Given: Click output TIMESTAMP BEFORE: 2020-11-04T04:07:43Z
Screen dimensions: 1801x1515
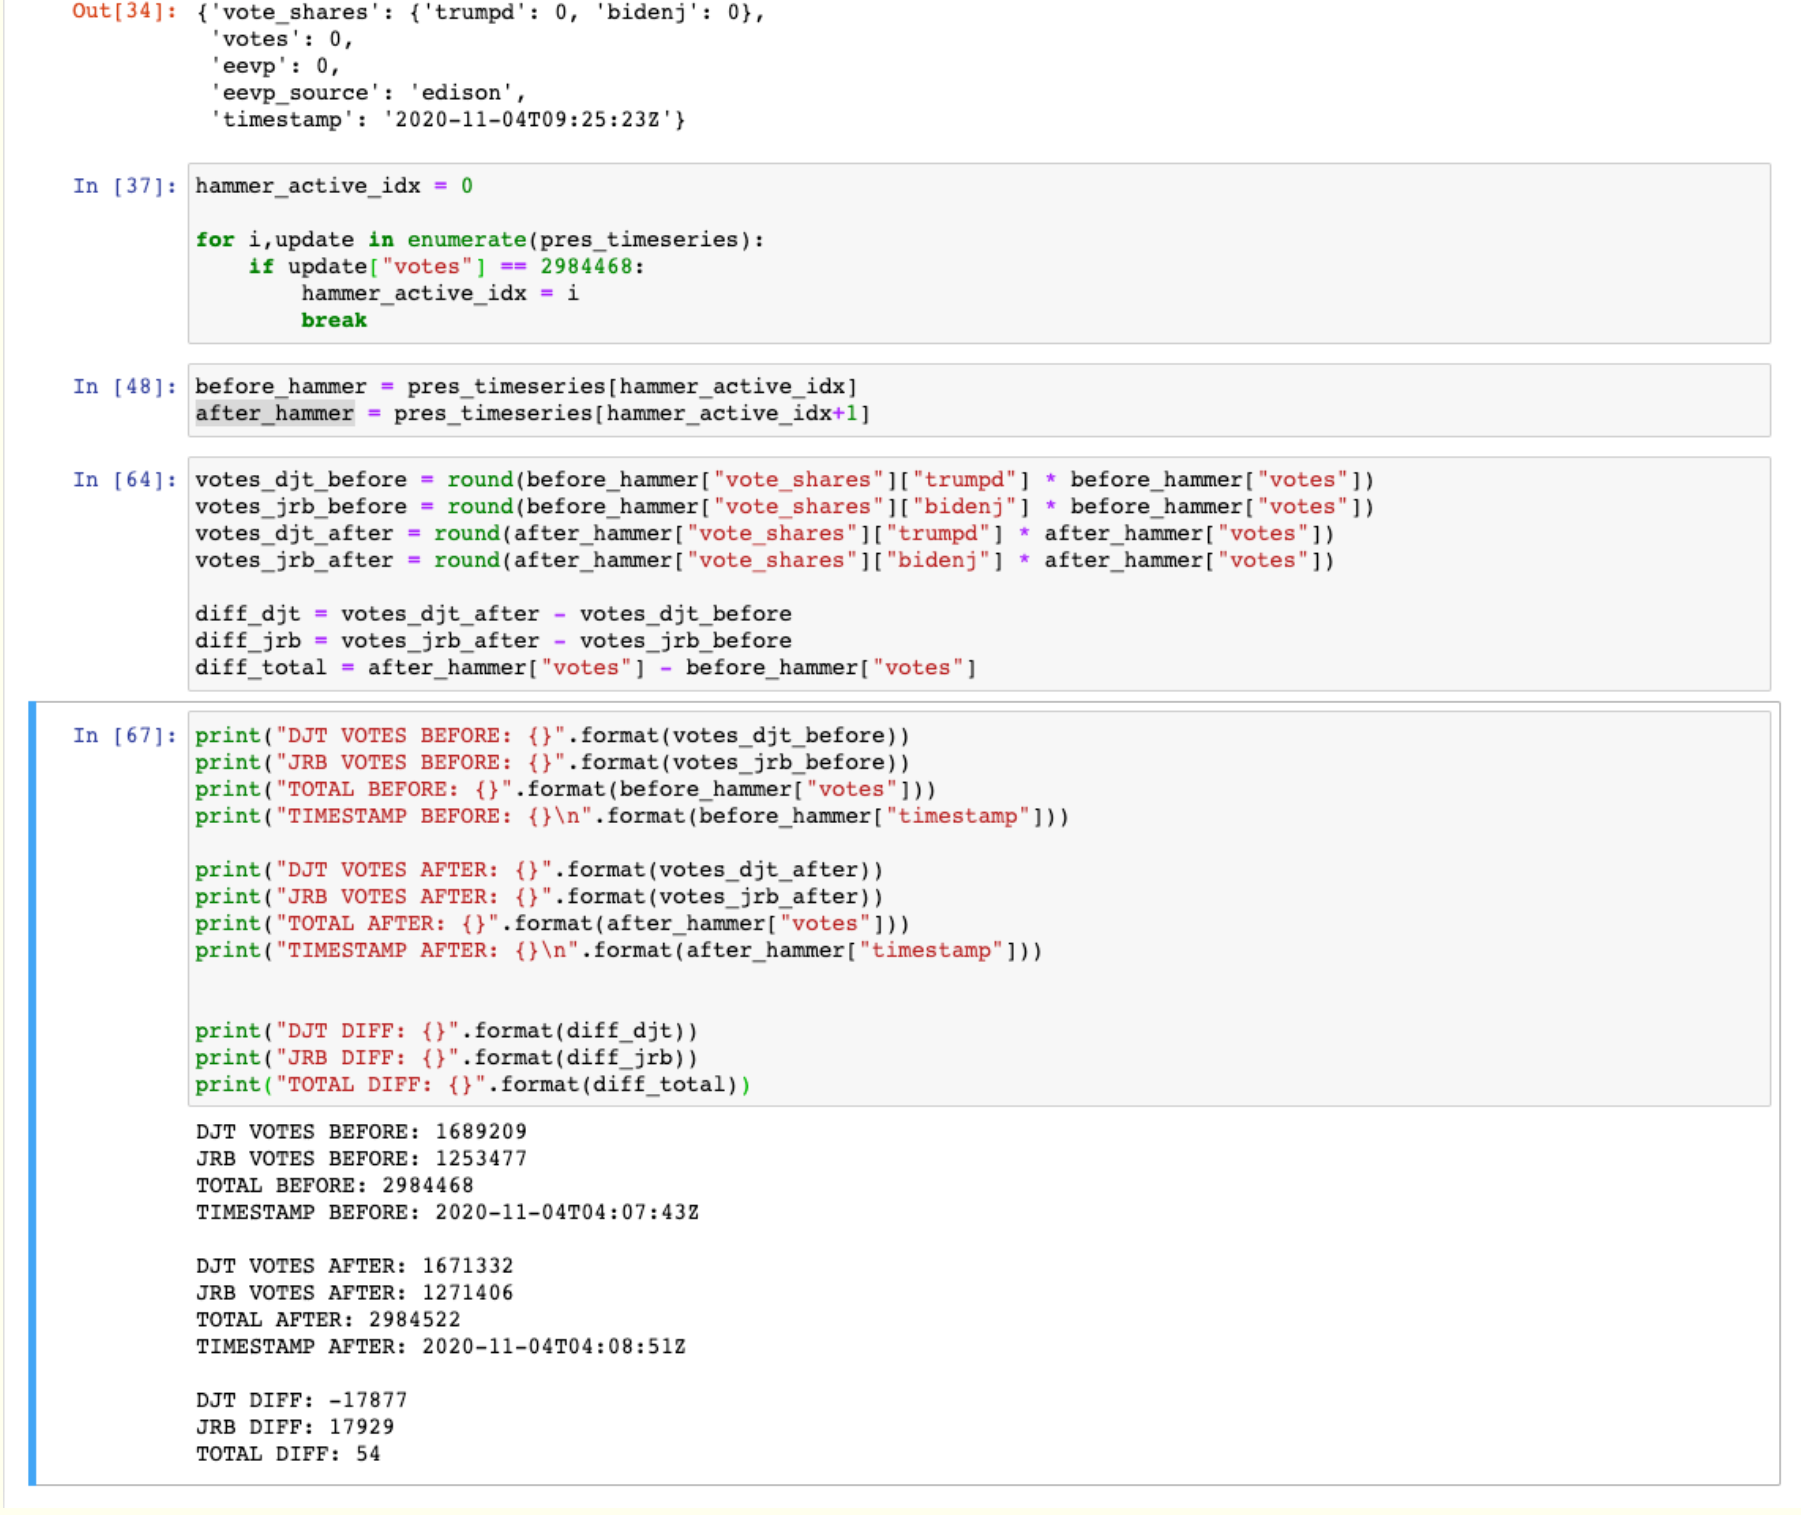Looking at the screenshot, I should (447, 1213).
